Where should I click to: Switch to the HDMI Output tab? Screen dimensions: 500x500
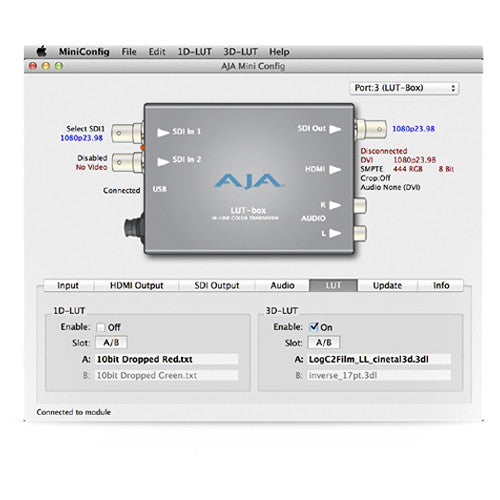pyautogui.click(x=137, y=285)
